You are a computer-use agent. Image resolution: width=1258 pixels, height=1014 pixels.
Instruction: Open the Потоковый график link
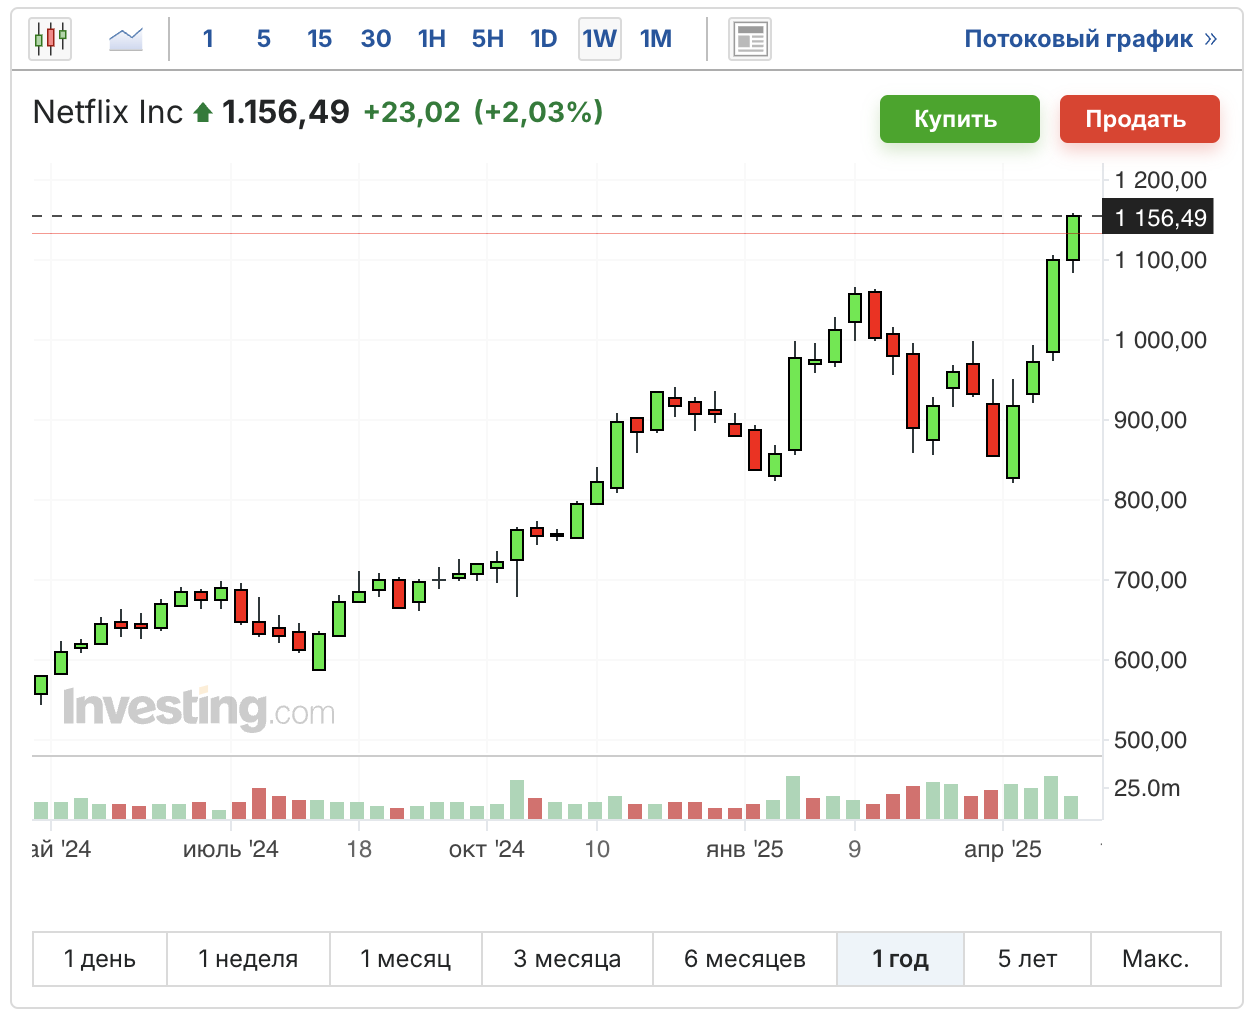coord(1090,39)
